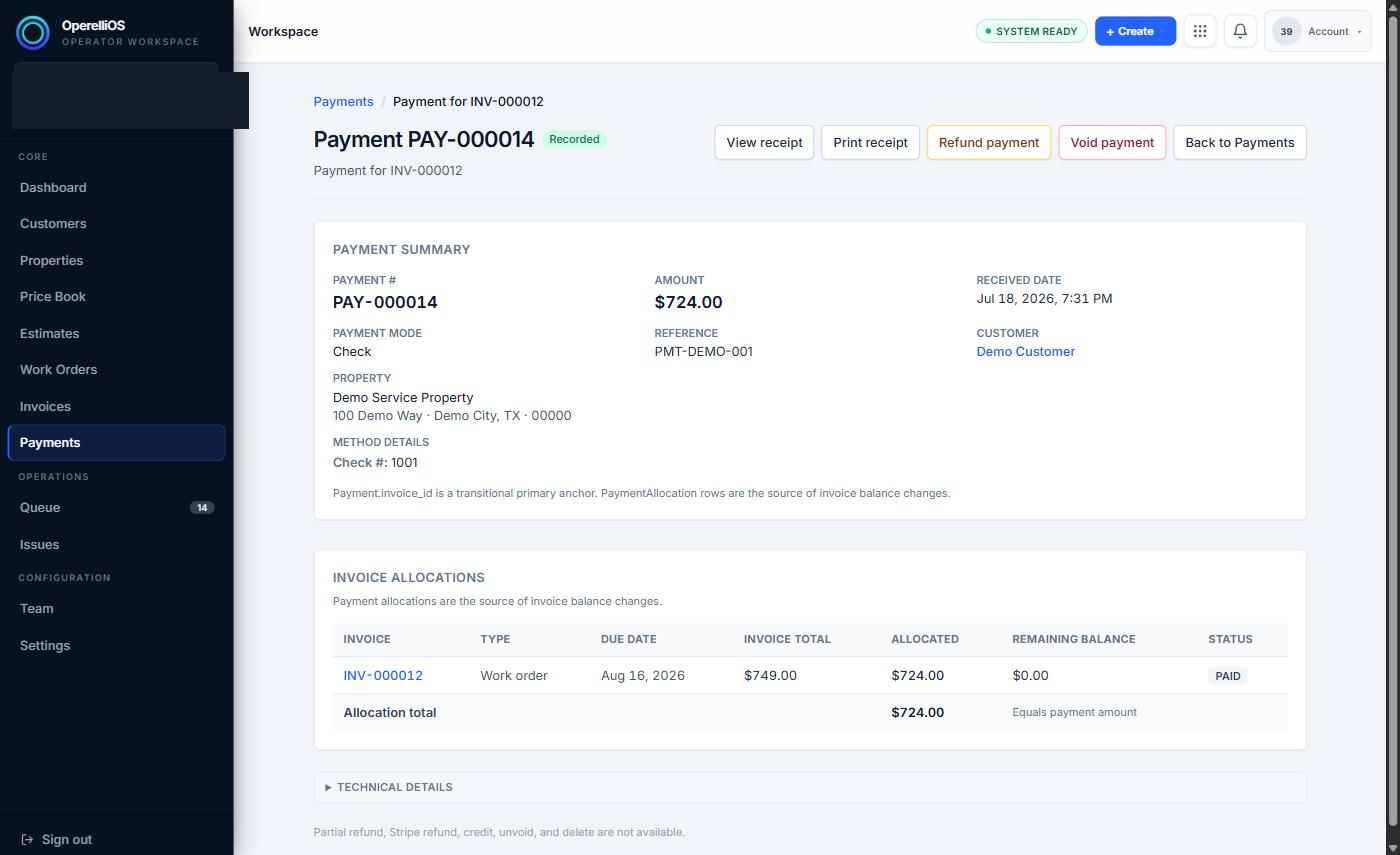Click Sign out link
1400x855 pixels.
click(x=66, y=840)
